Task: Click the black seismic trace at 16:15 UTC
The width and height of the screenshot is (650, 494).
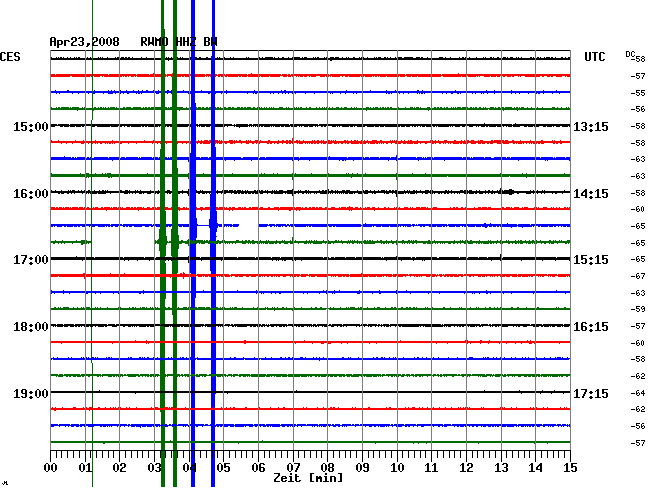Action: click(310, 325)
